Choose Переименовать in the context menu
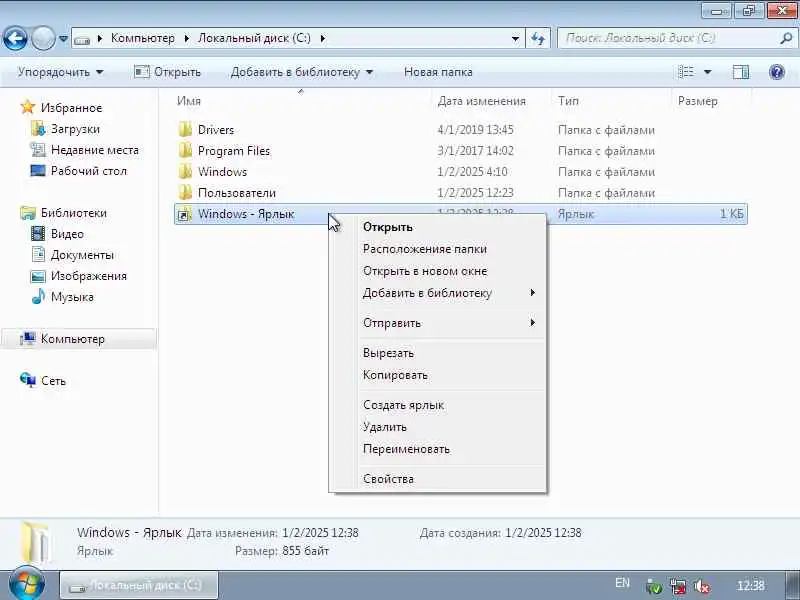The image size is (800, 600). 406,449
